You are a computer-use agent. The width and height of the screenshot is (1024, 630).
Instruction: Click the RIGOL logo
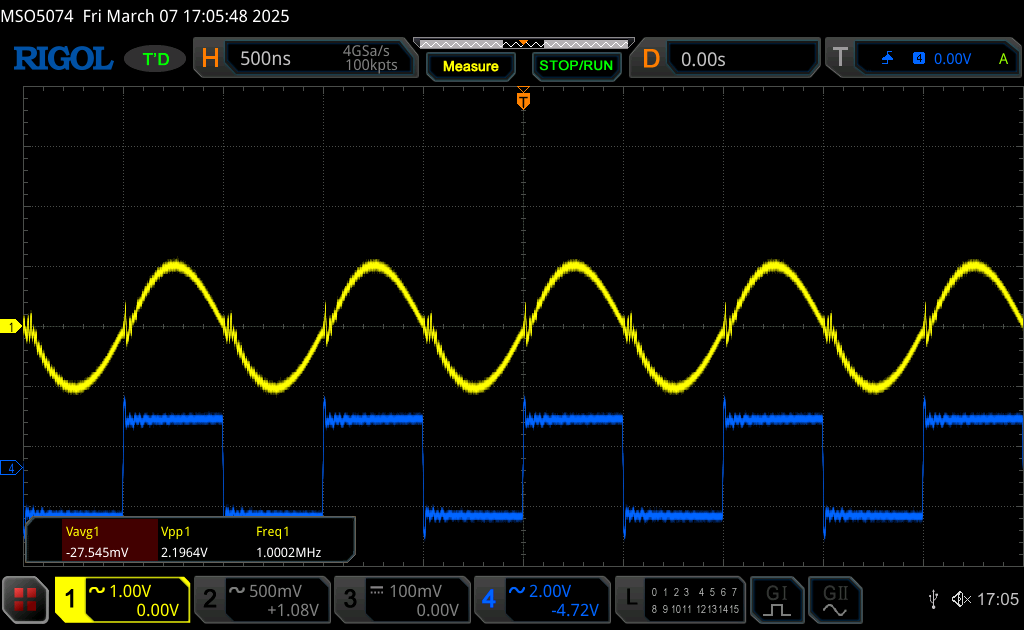click(62, 59)
